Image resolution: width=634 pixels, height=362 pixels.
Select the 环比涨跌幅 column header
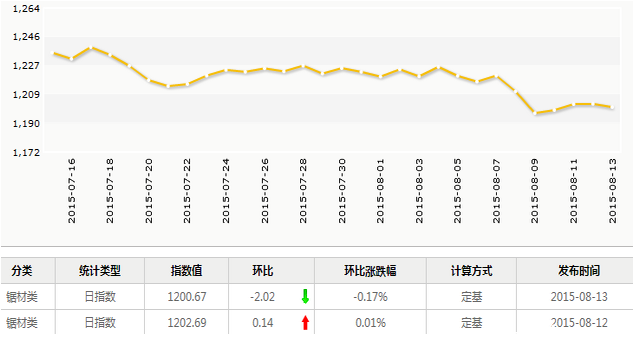coord(370,271)
